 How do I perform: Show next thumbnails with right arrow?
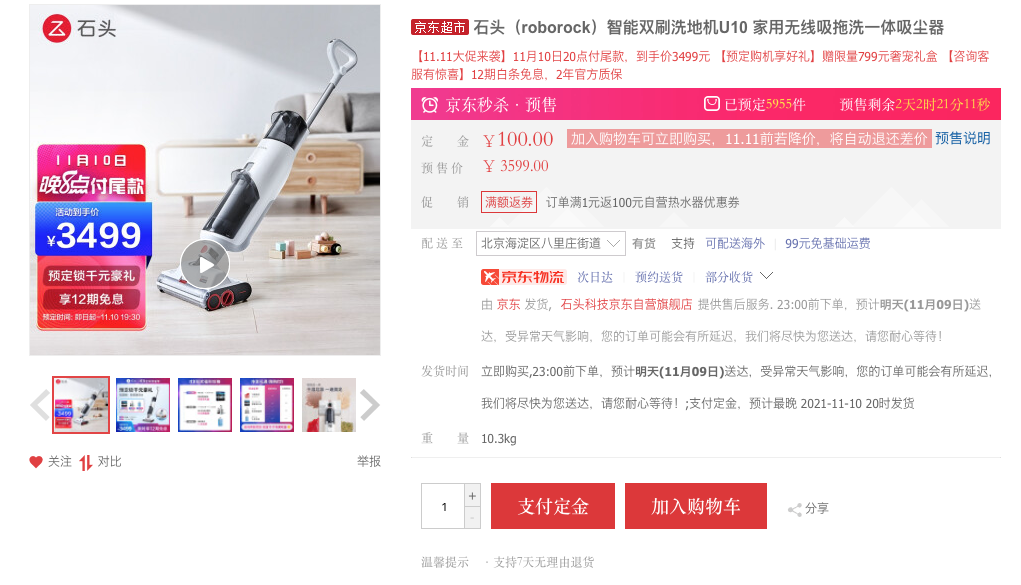pyautogui.click(x=369, y=405)
